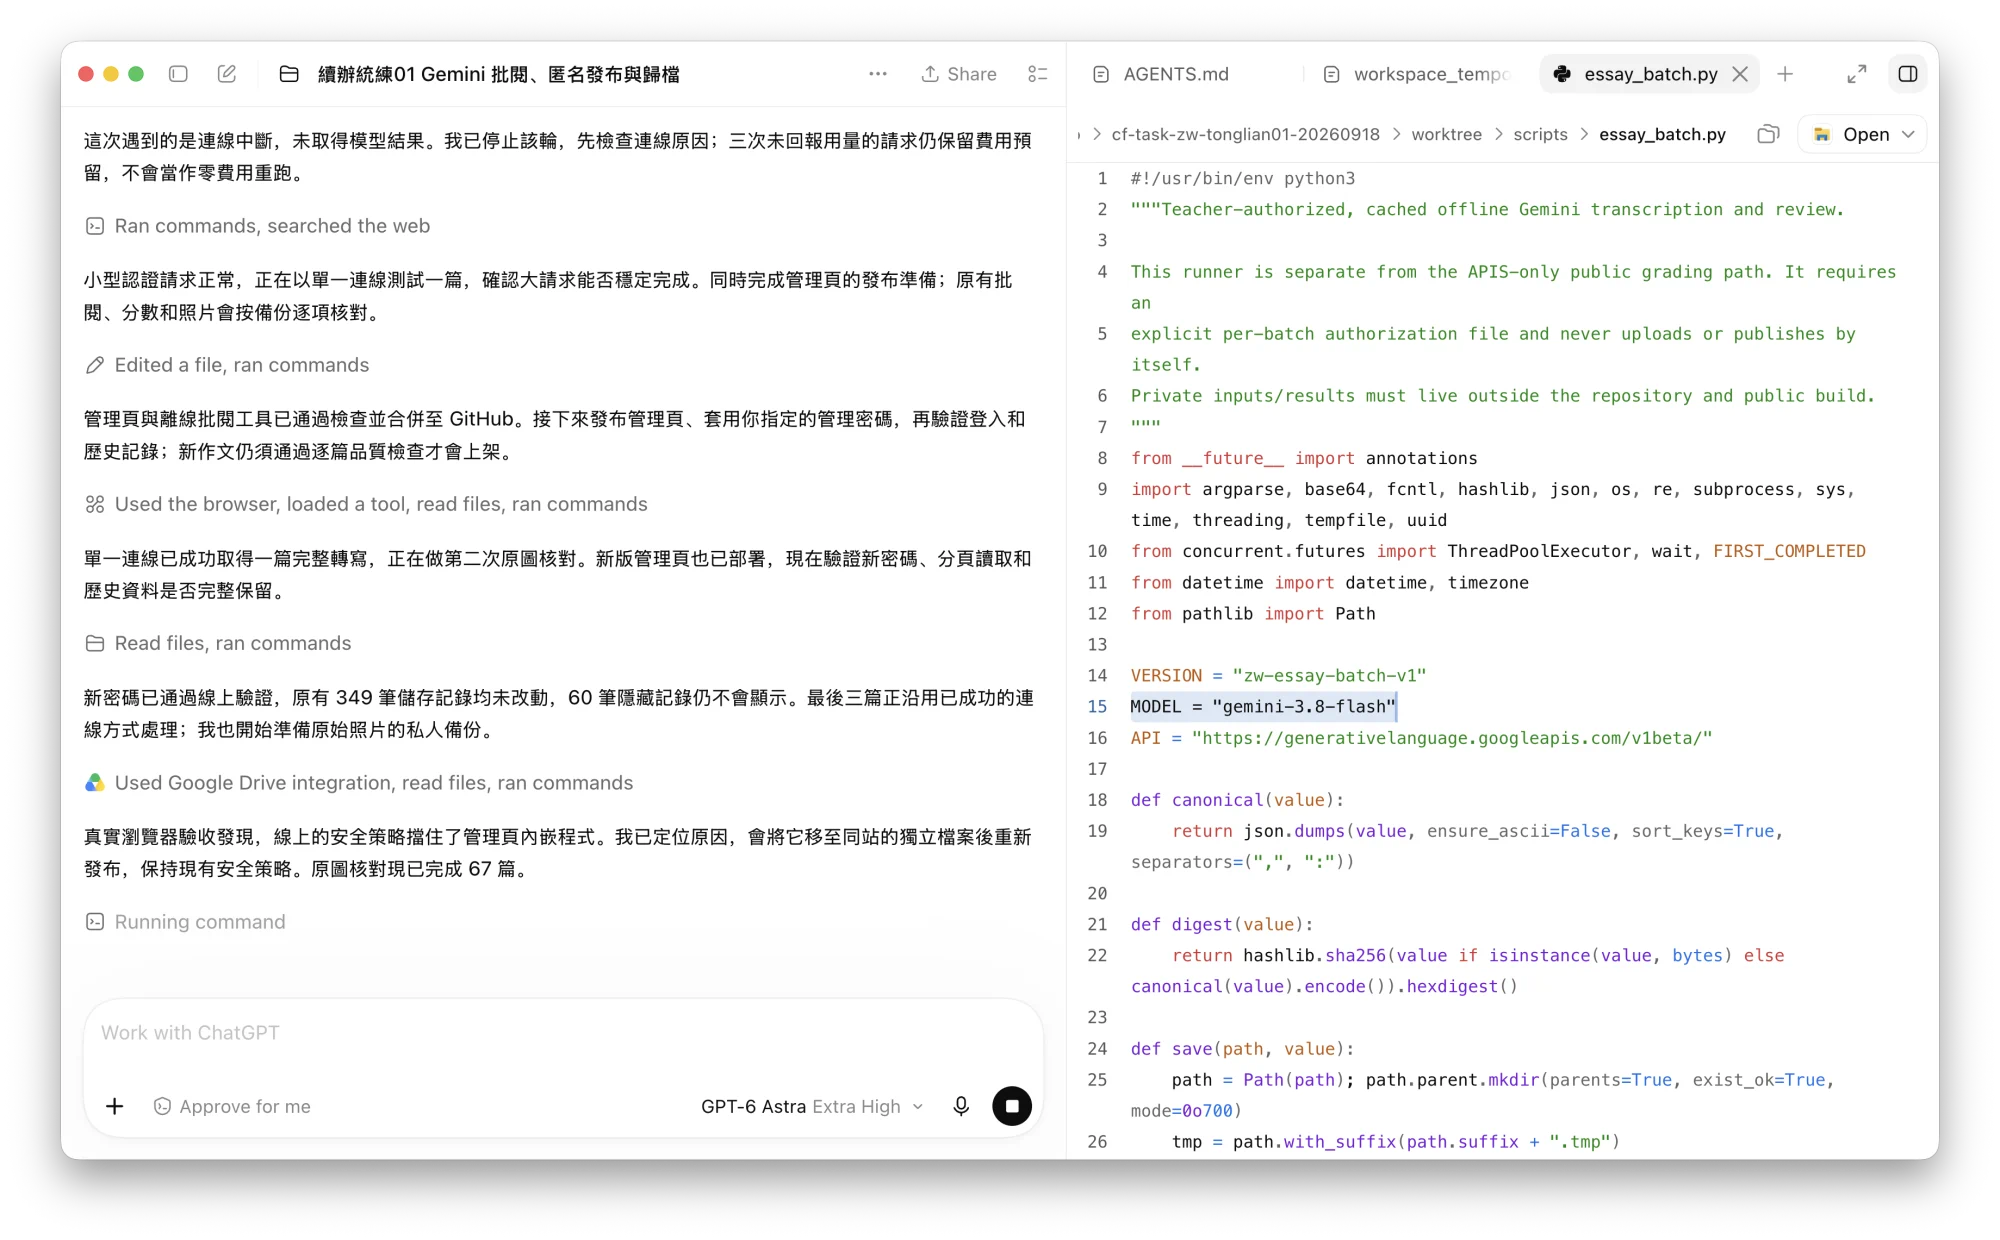Image resolution: width=2000 pixels, height=1240 pixels.
Task: Go to worktree in breadcrumb
Action: (x=1446, y=134)
